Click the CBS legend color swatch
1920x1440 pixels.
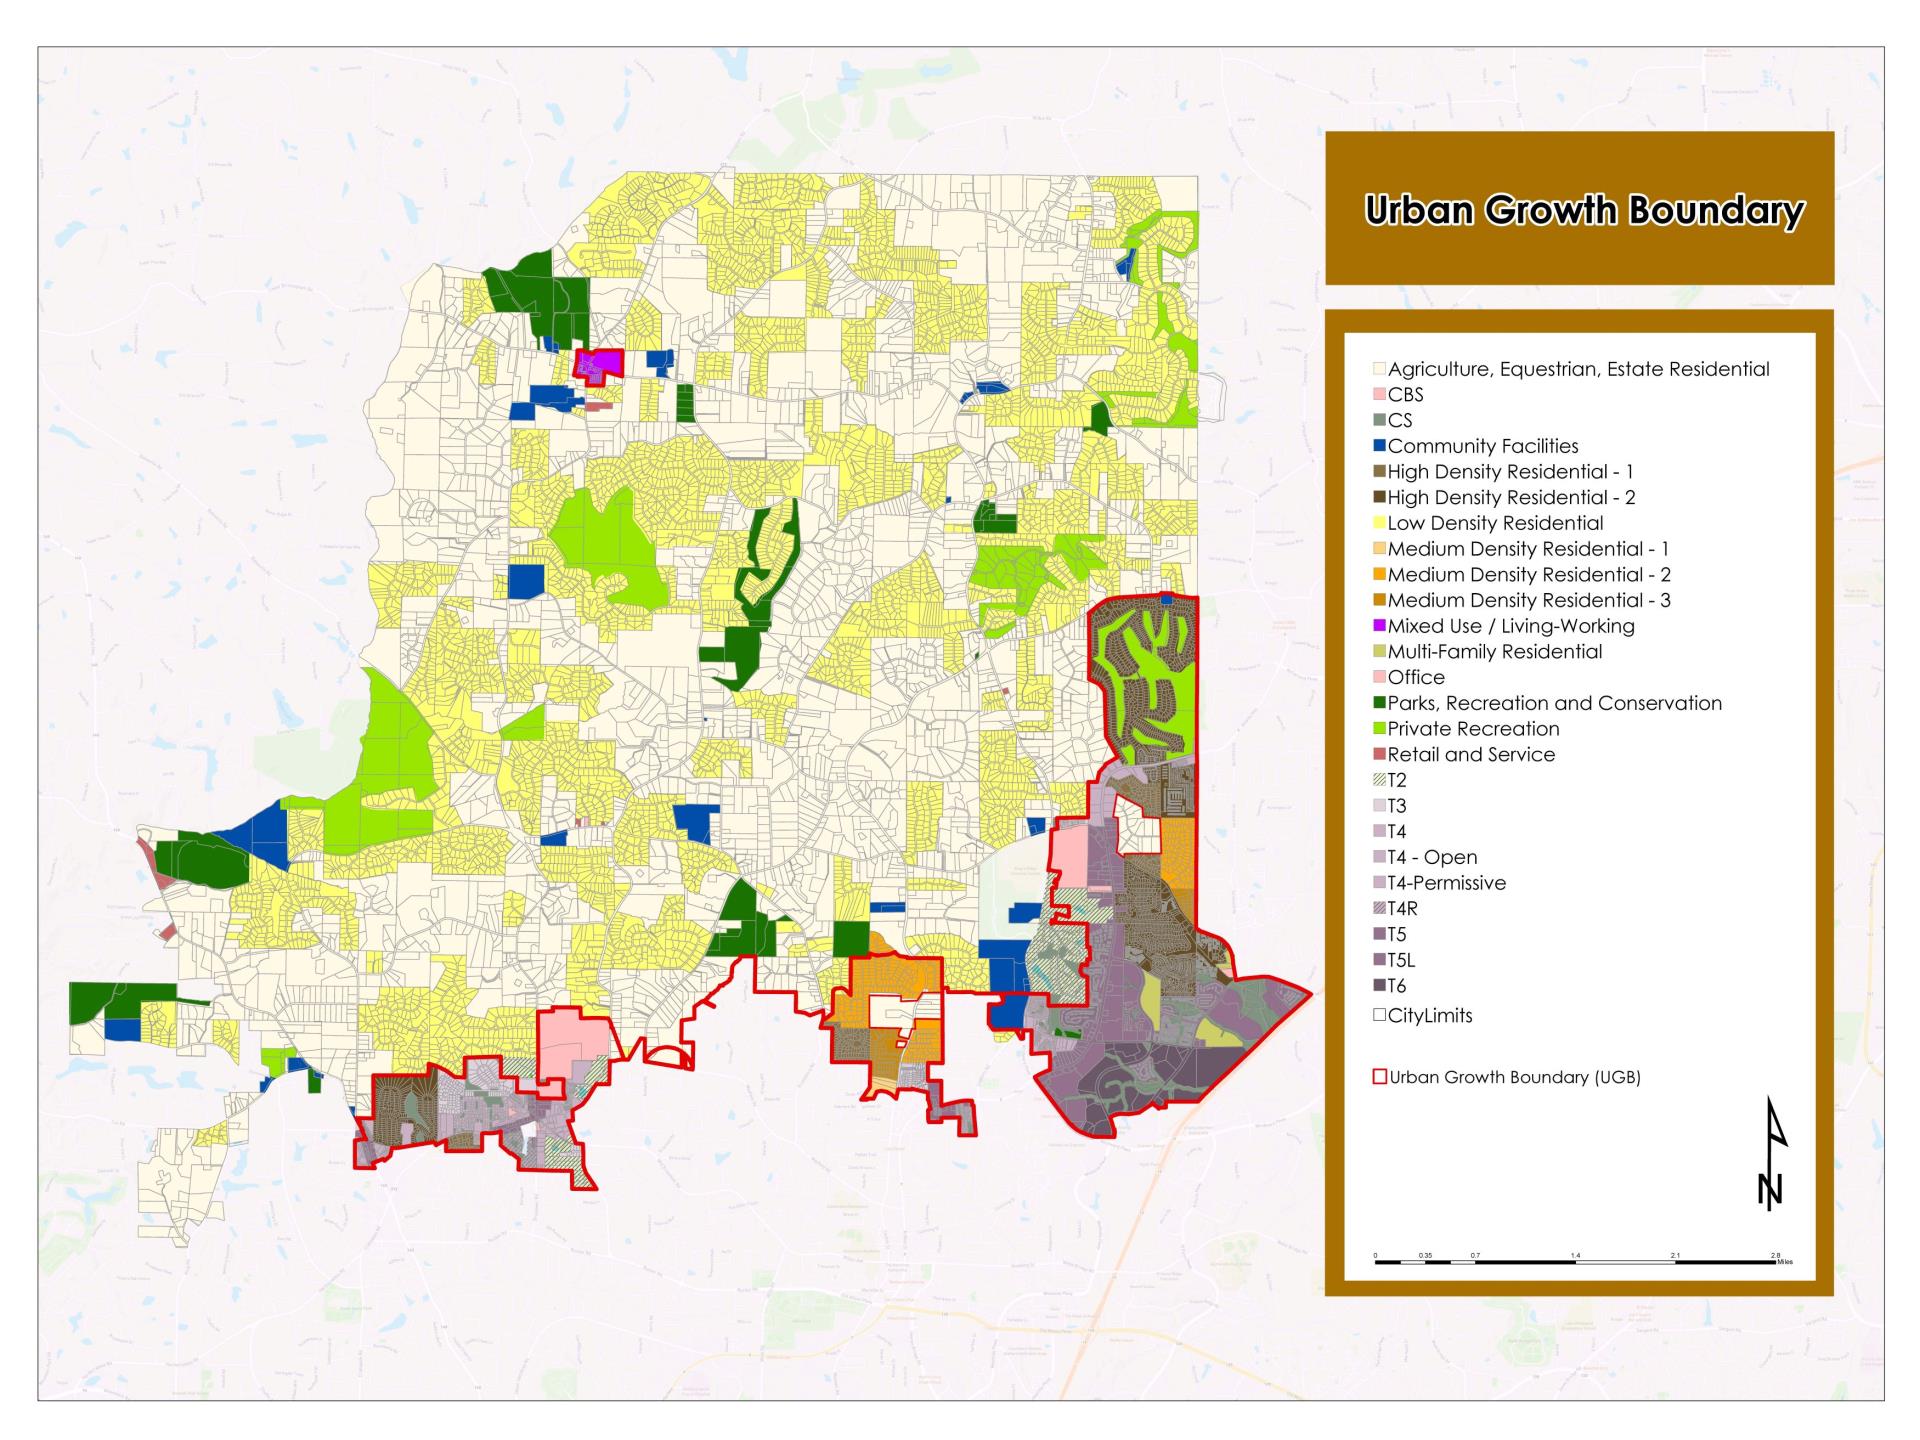1380,395
